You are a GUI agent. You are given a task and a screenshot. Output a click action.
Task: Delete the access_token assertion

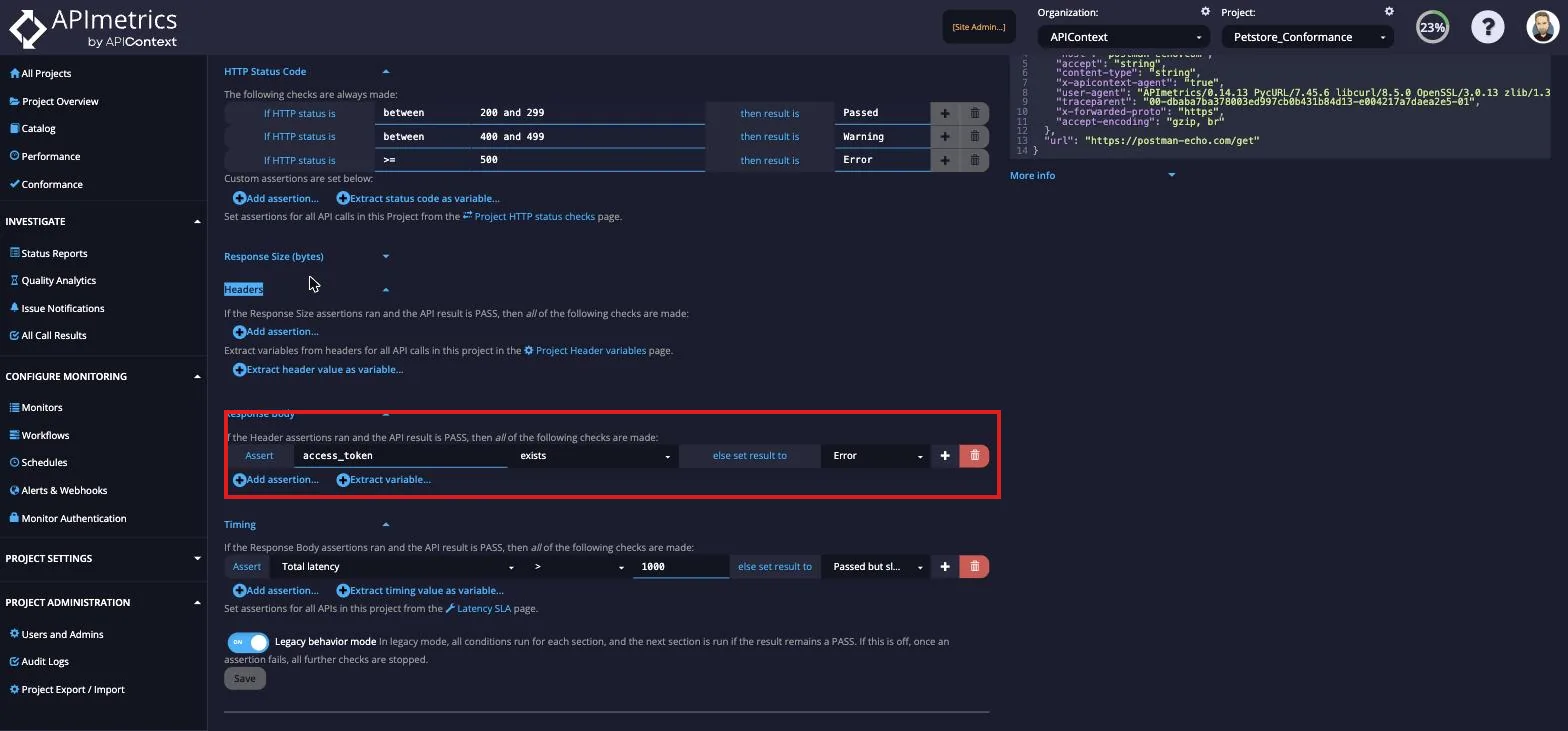pos(975,456)
